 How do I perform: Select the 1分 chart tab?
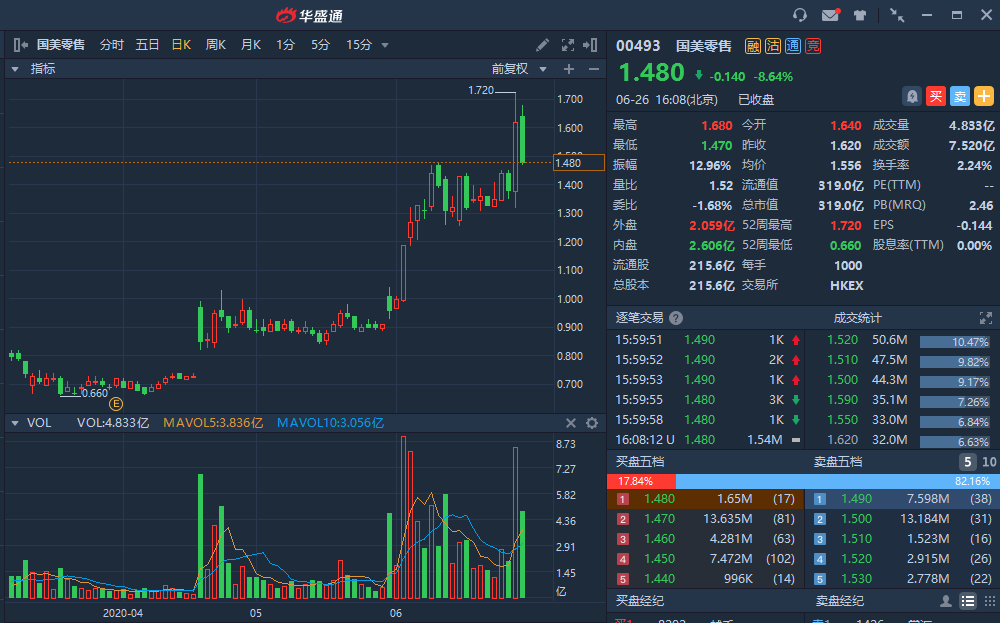[285, 45]
